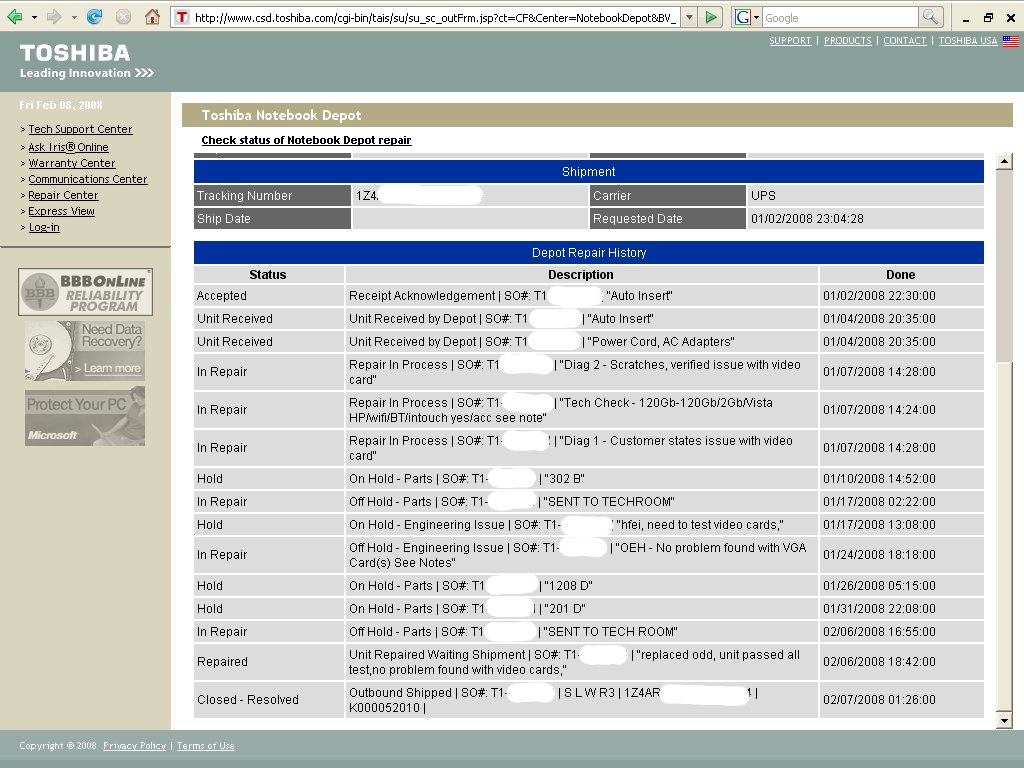Click the description mentioning "201 D"

click(581, 609)
